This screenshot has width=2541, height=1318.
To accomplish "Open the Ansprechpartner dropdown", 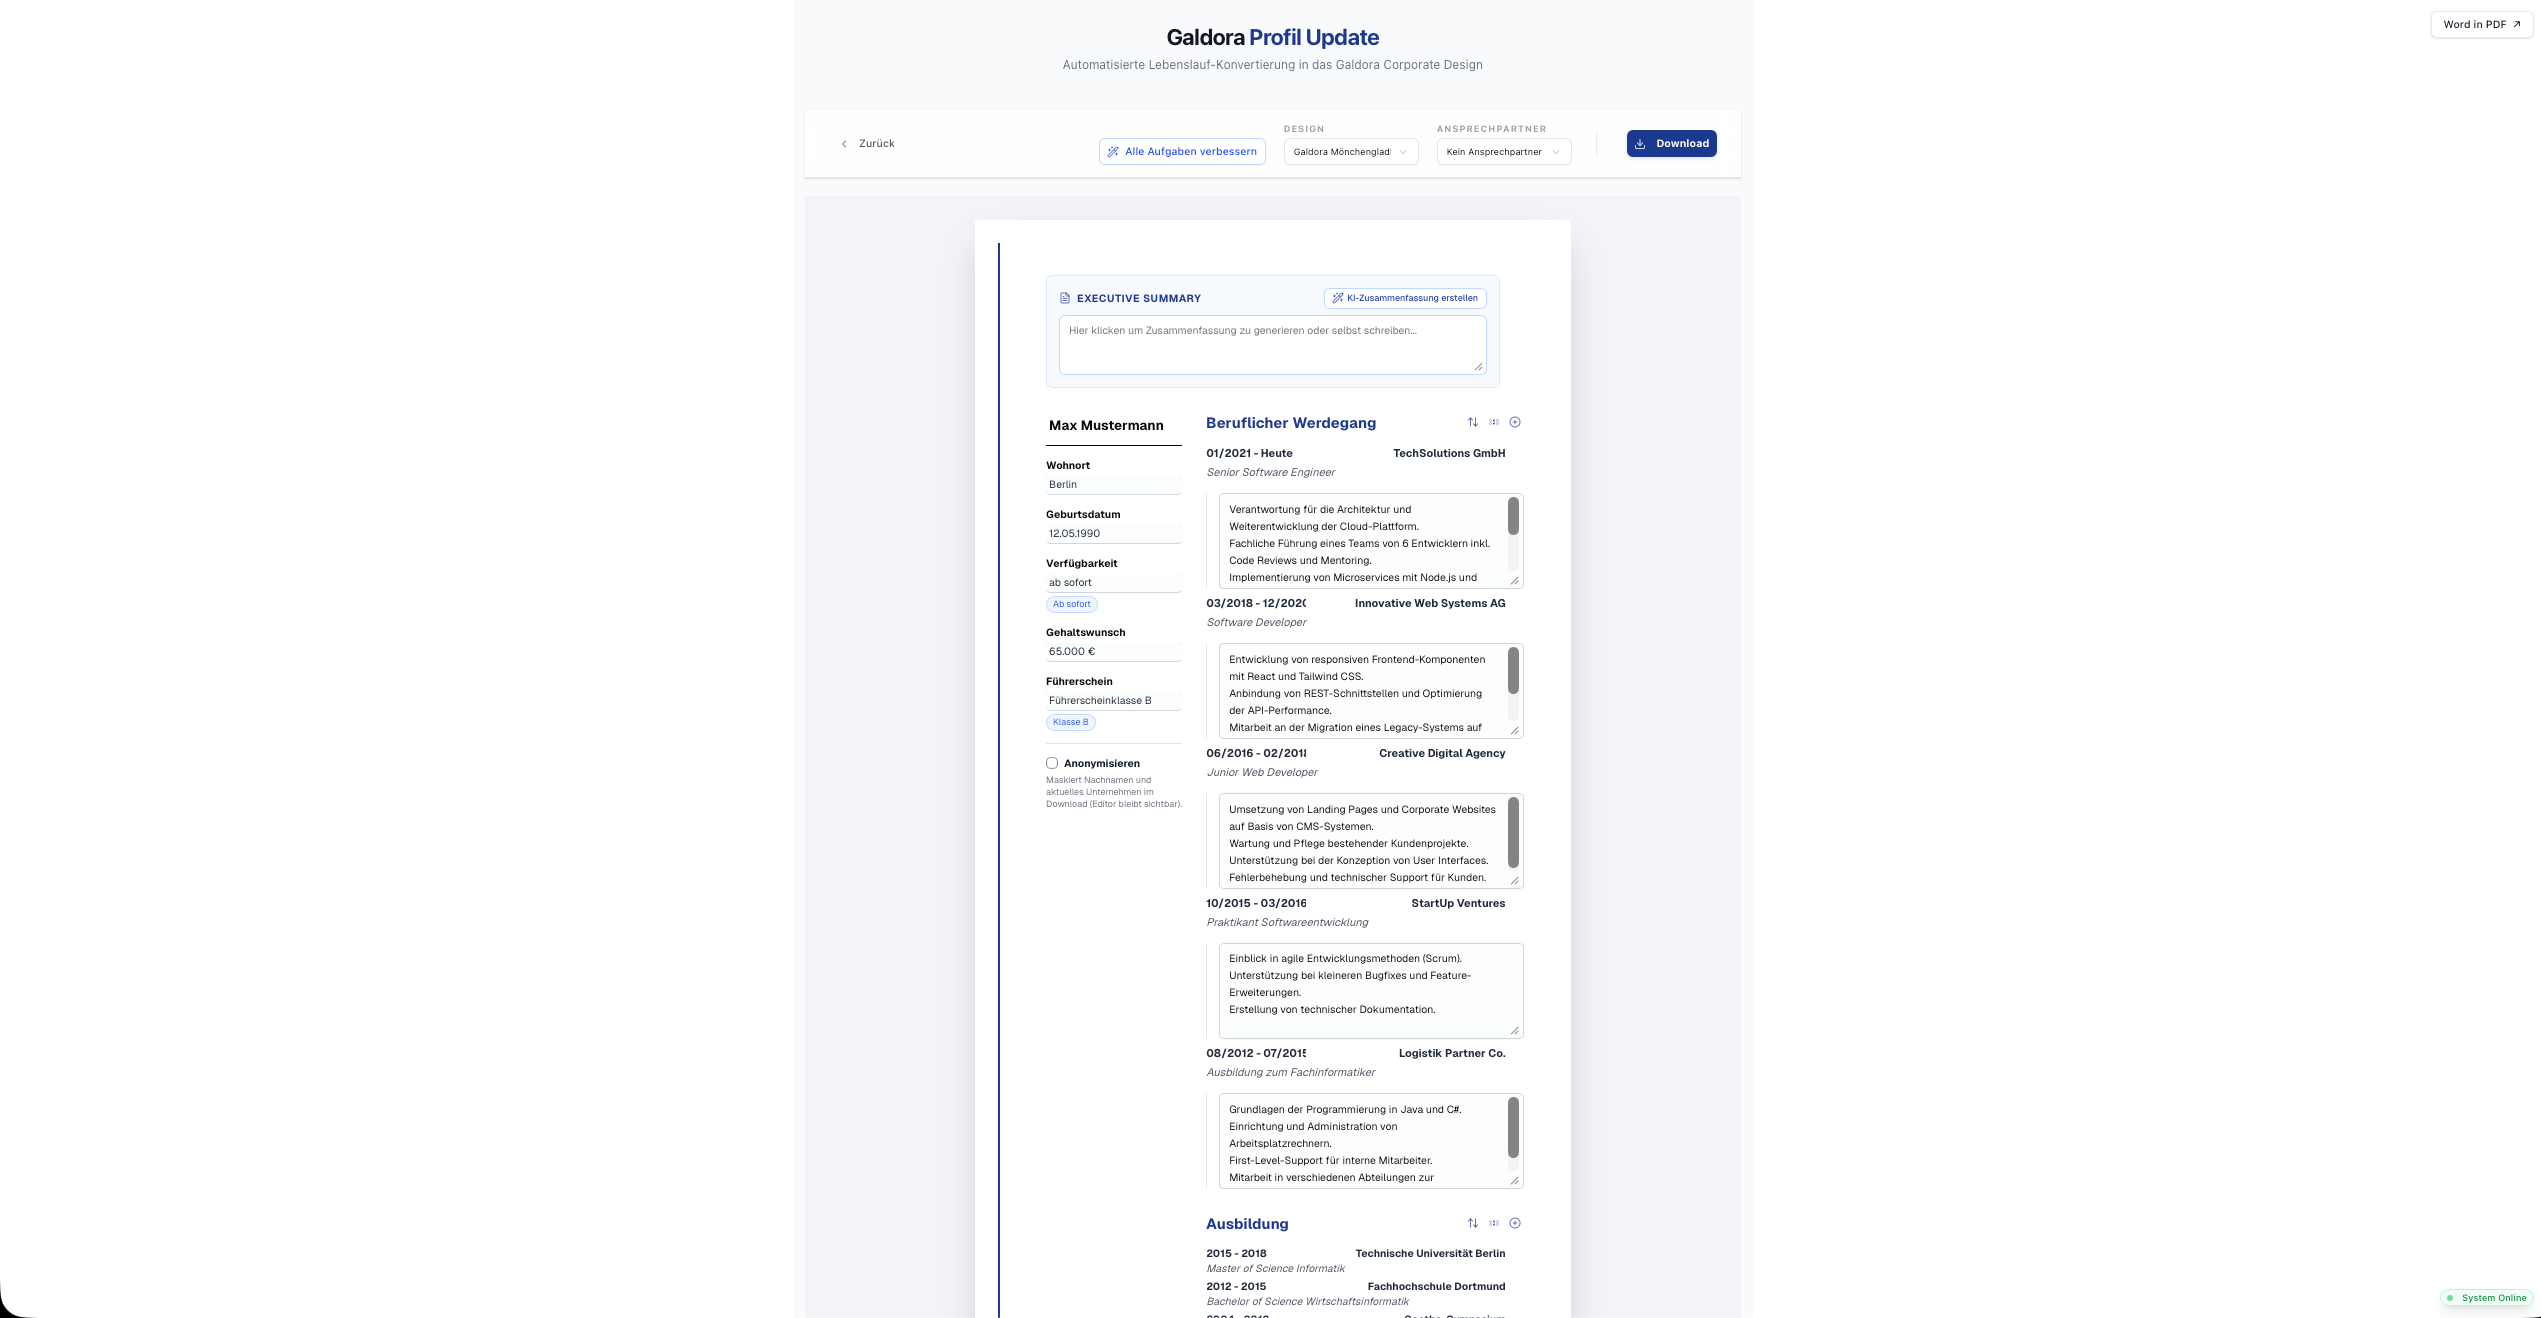I will tap(1503, 152).
